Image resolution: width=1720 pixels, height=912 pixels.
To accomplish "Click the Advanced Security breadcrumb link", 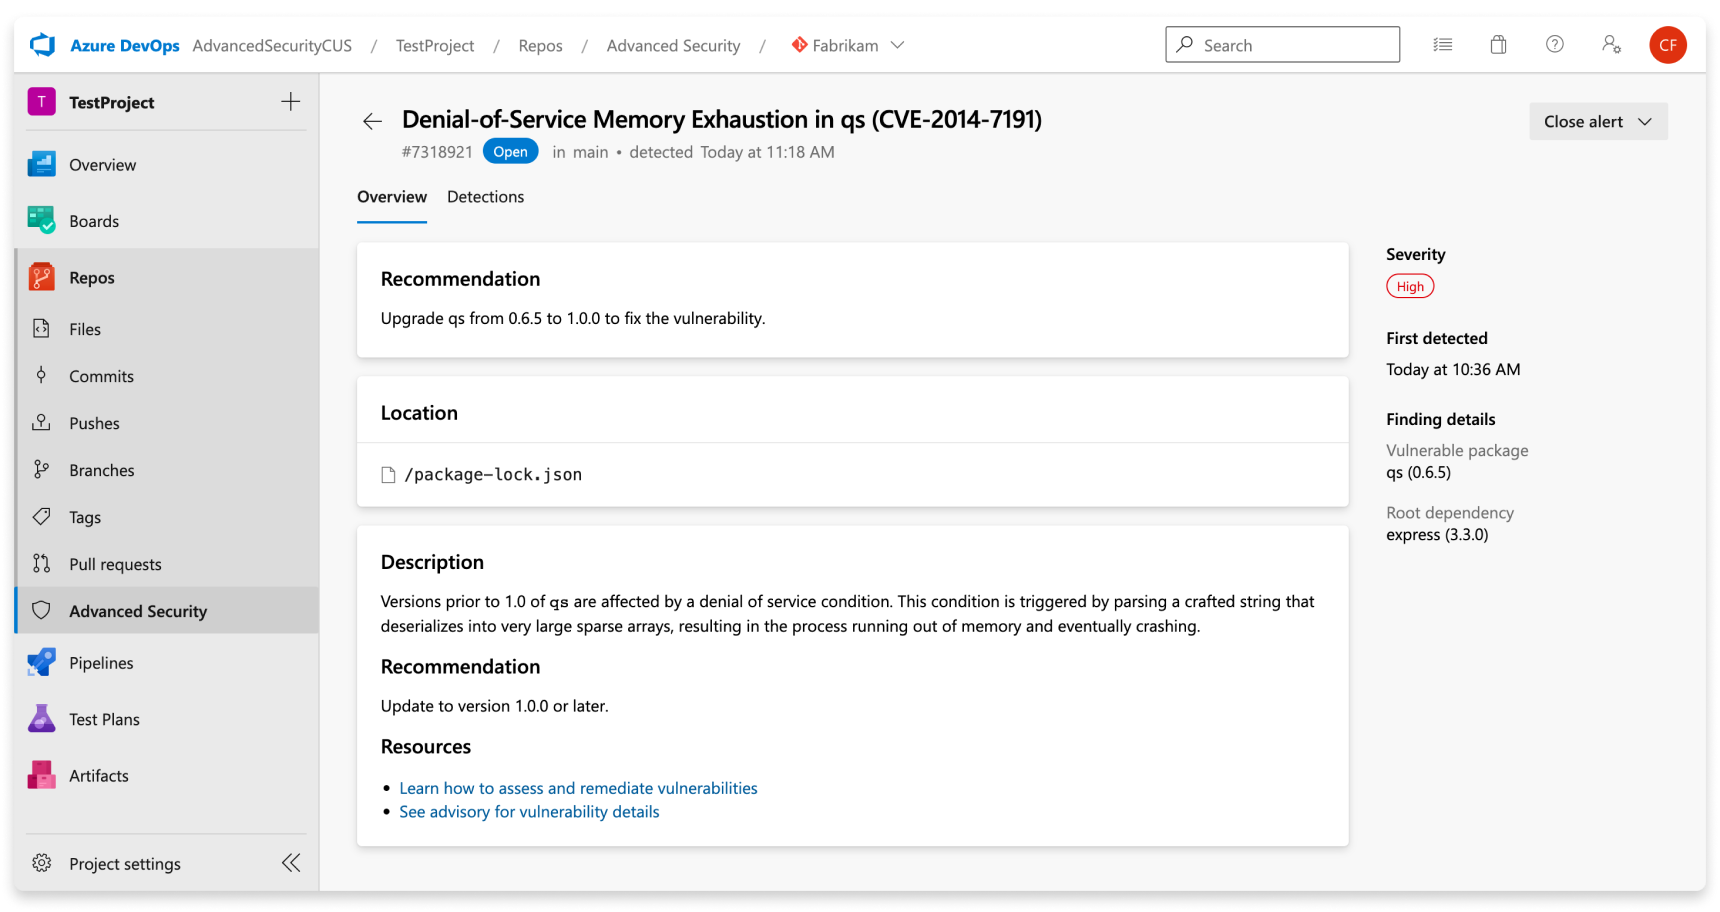I will [x=673, y=46].
